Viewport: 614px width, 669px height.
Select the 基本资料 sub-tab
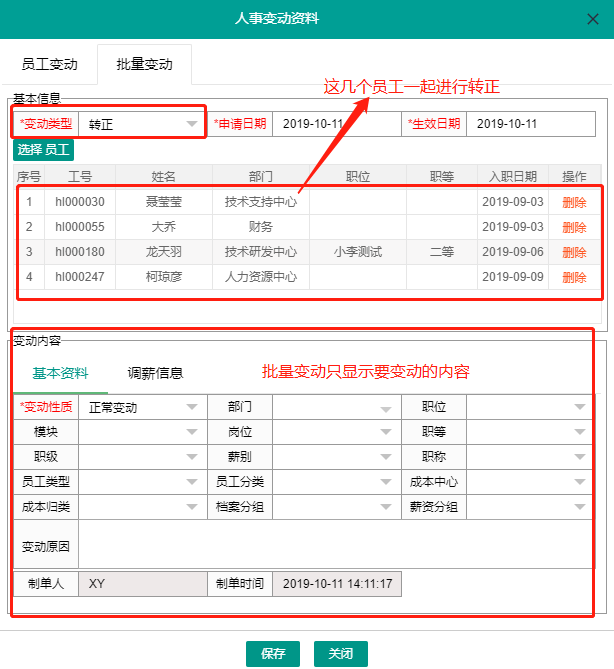[60, 373]
